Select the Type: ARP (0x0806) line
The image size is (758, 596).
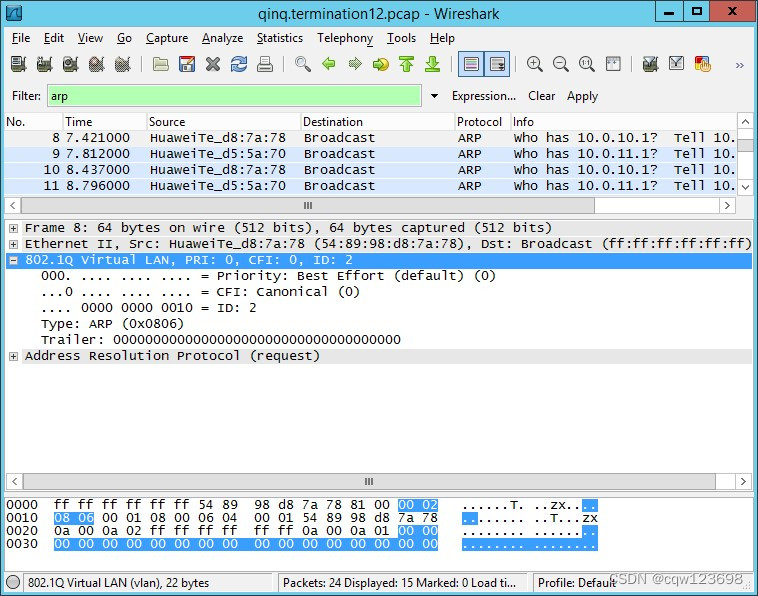112,324
